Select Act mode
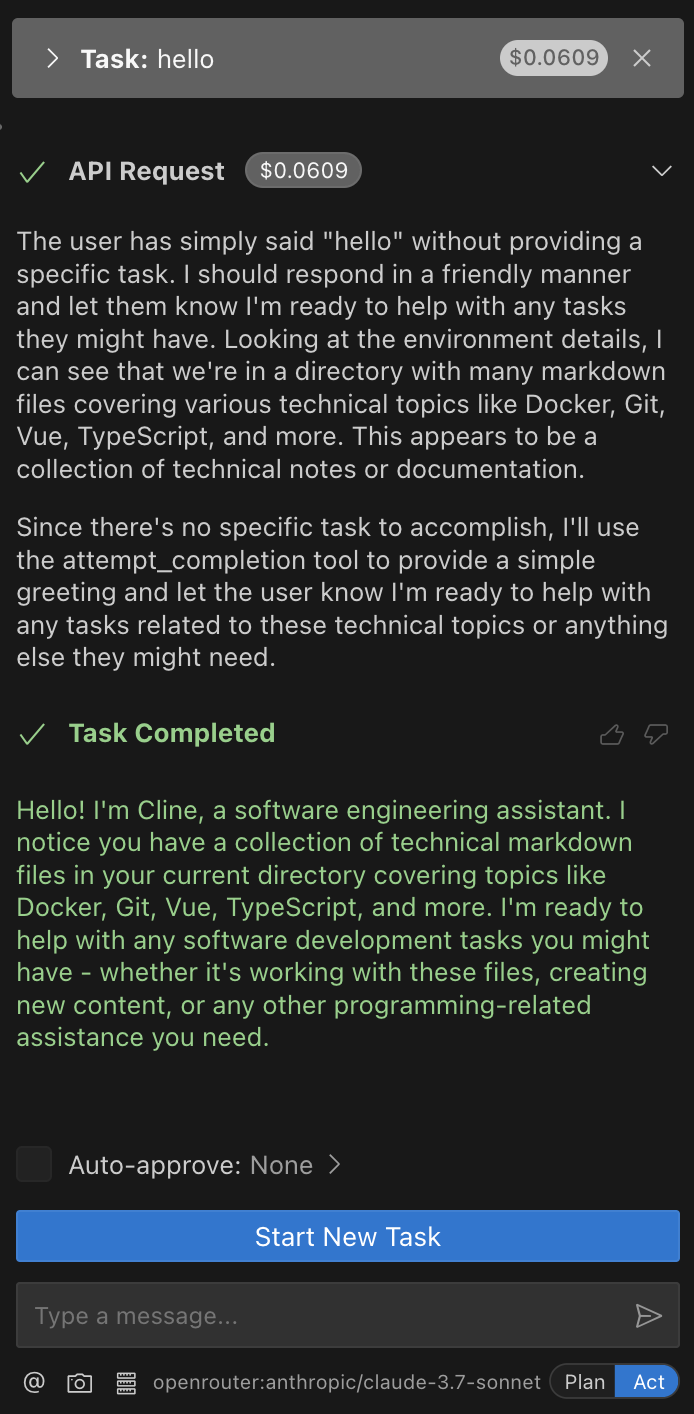This screenshot has height=1414, width=694. click(x=648, y=1382)
